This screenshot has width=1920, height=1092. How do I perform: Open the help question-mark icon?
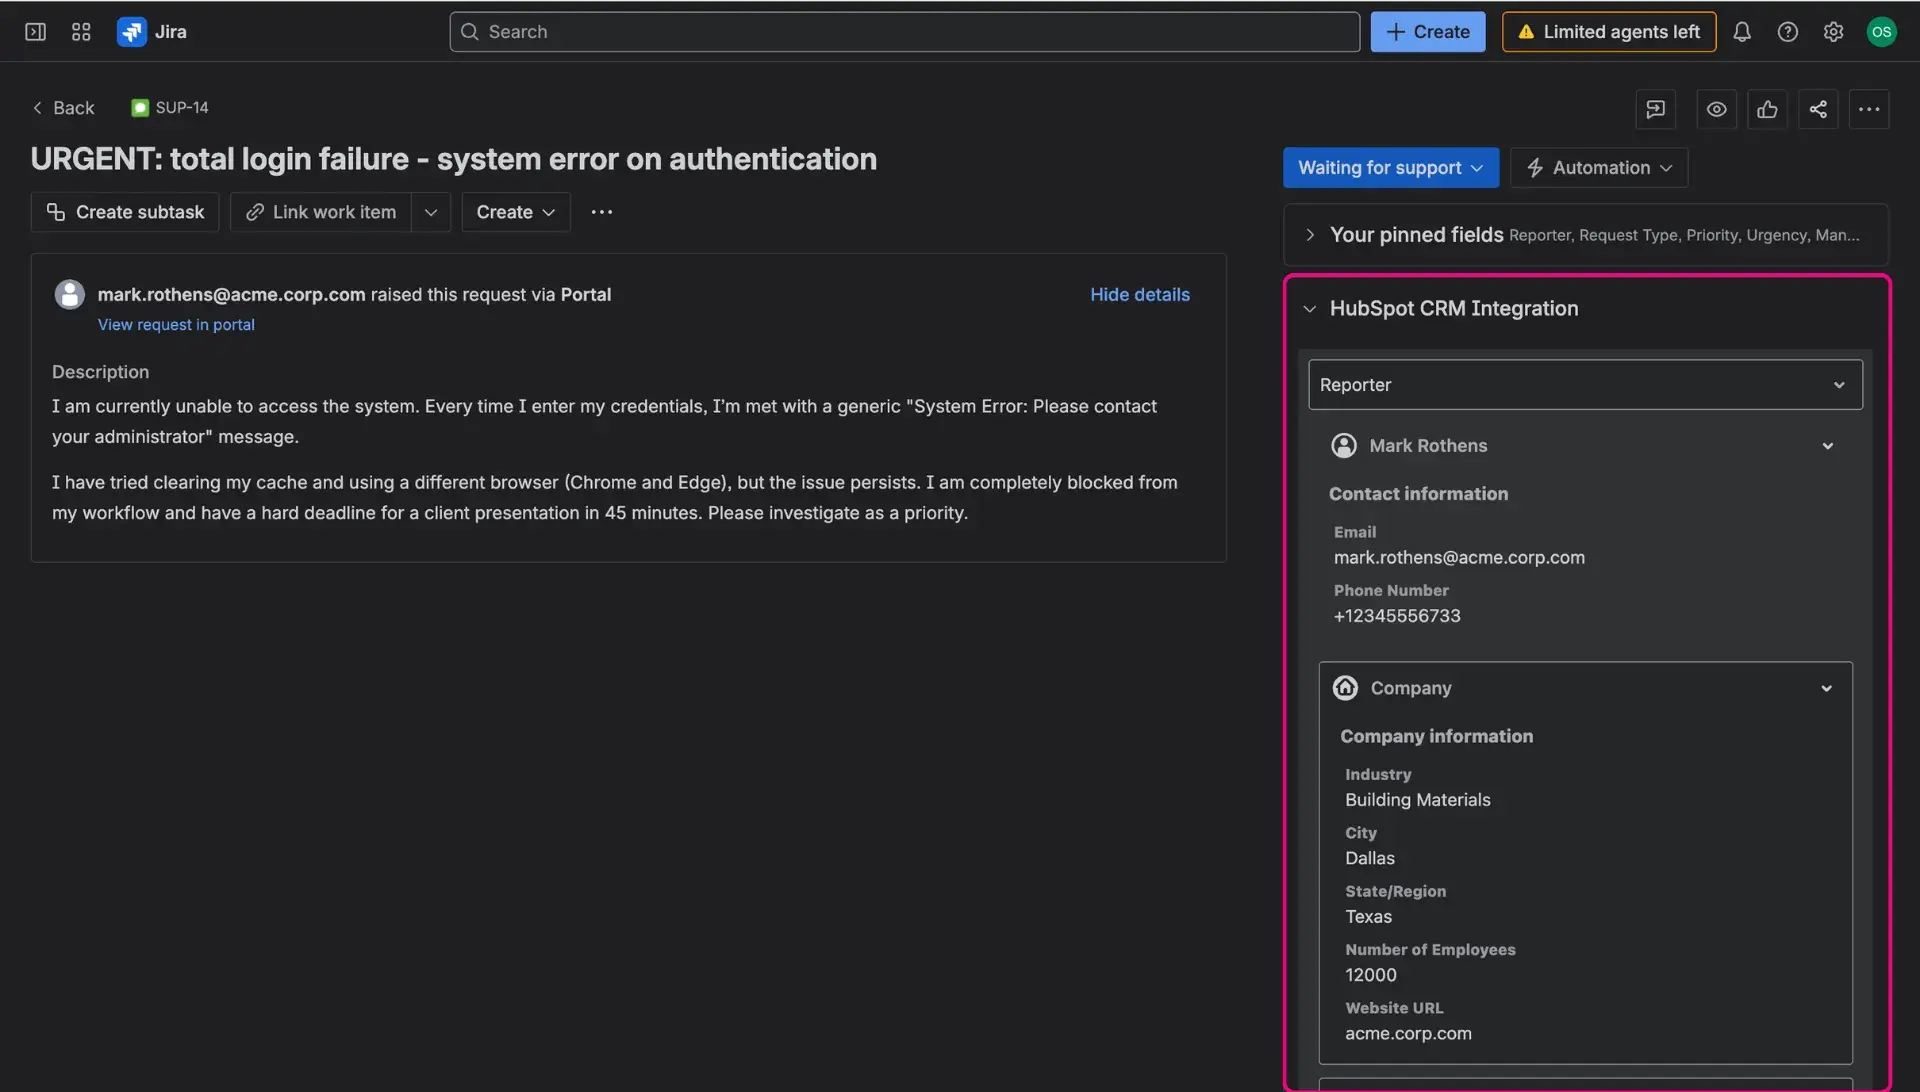coord(1788,31)
